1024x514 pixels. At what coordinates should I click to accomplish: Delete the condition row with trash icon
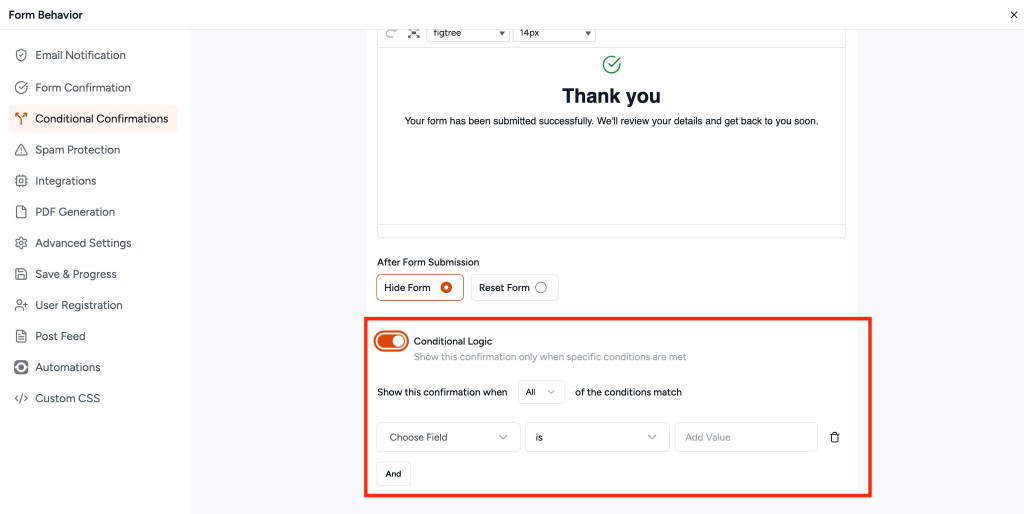coord(835,437)
